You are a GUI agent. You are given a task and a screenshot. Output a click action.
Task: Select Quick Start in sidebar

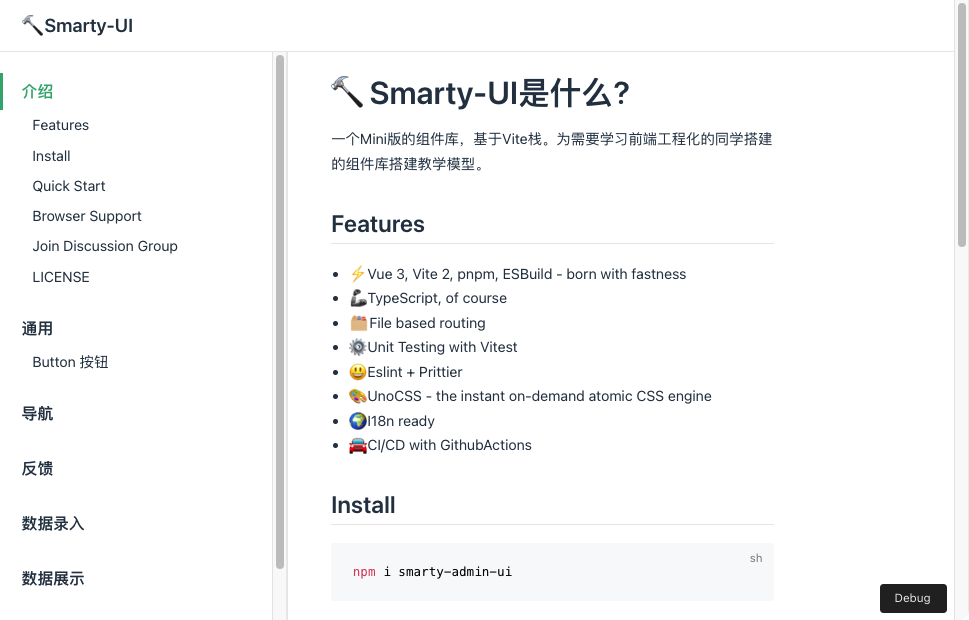tap(69, 186)
